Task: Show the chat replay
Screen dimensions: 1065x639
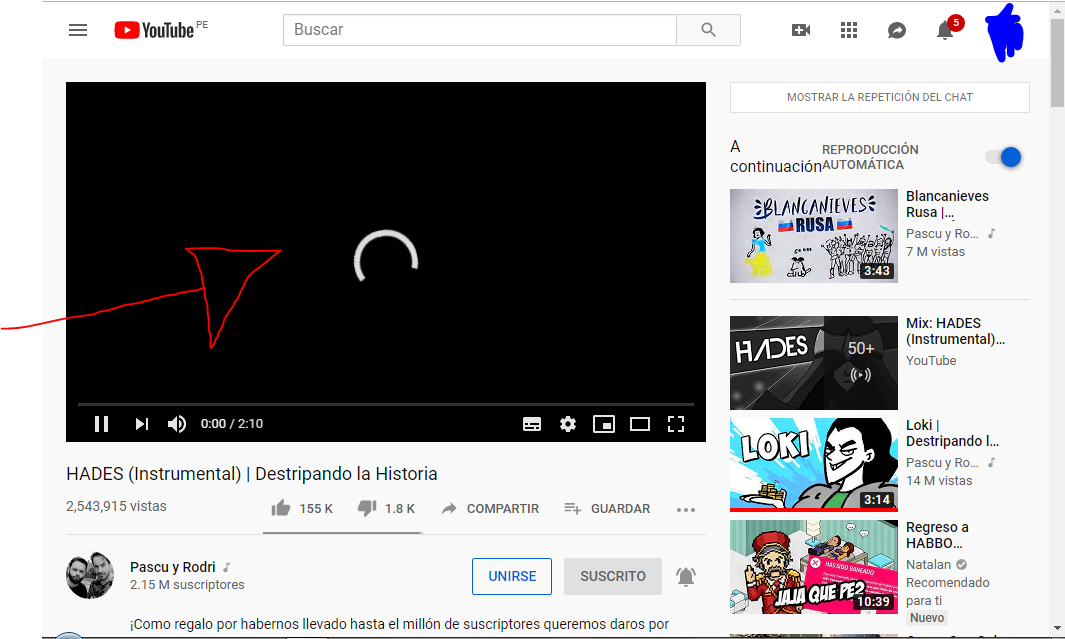Action: [x=880, y=97]
